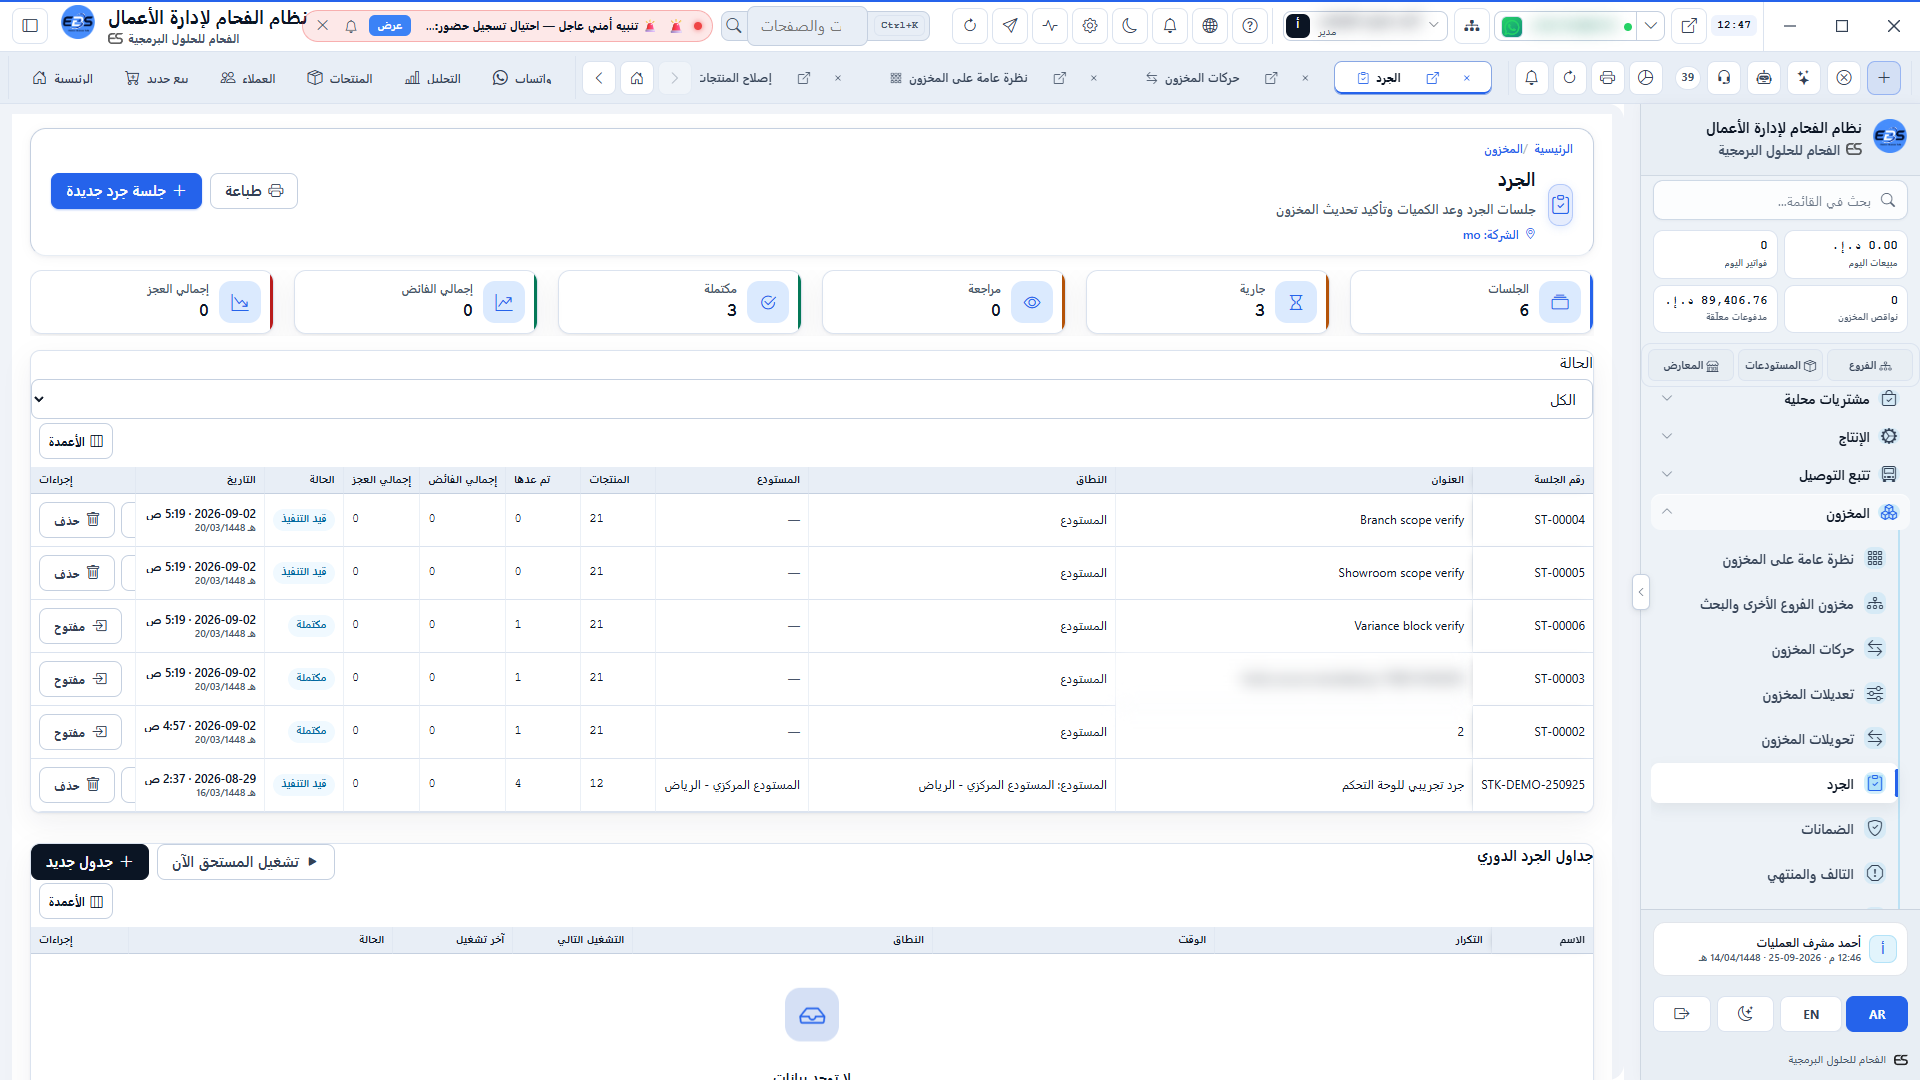
Task: Open the search magnifier icon in title bar
Action: tap(734, 26)
